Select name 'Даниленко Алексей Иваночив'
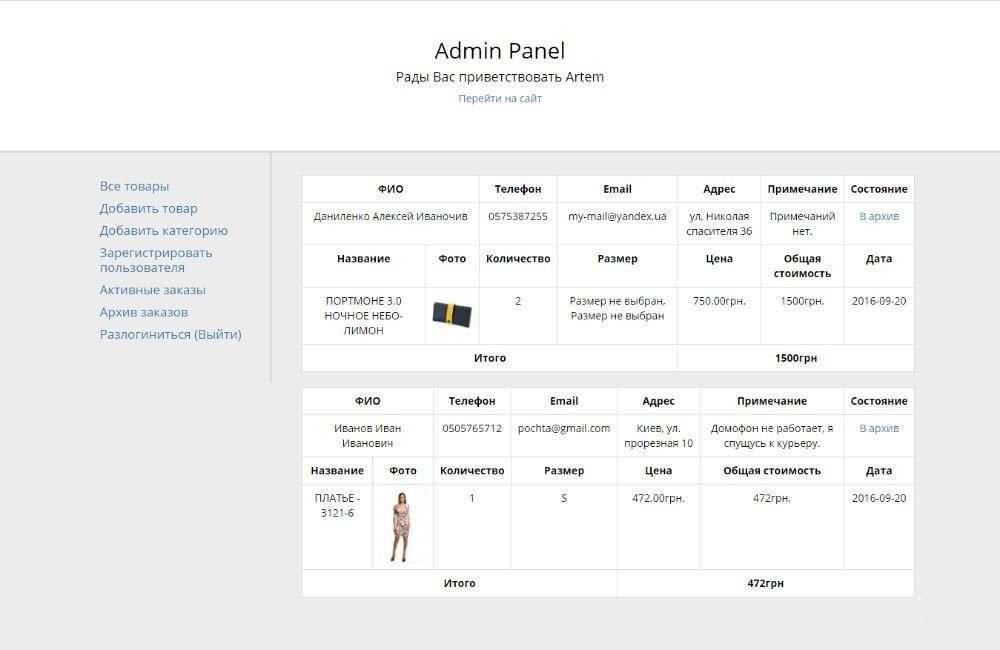The height and width of the screenshot is (650, 1000). pyautogui.click(x=390, y=216)
